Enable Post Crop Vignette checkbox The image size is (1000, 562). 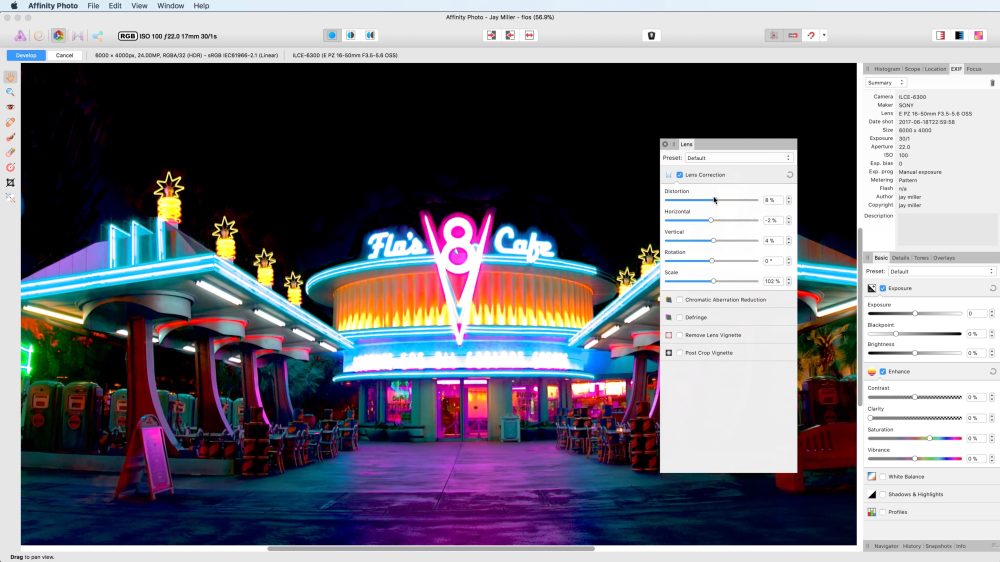pos(680,353)
